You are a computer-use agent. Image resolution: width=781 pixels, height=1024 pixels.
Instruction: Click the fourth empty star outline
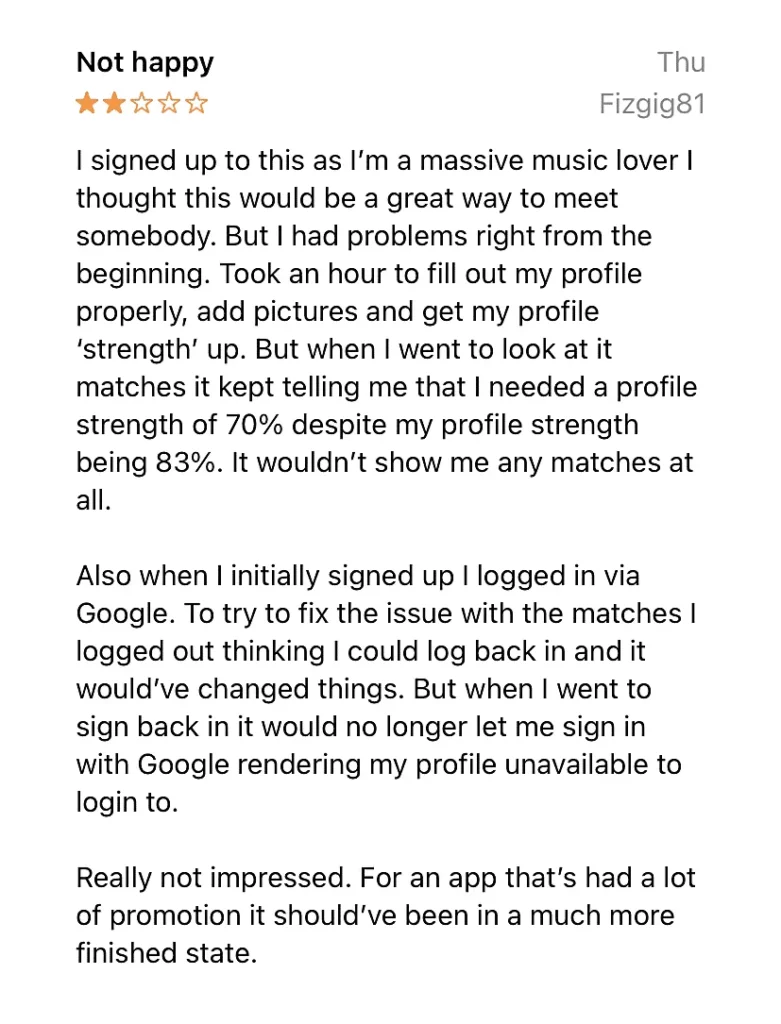[x=168, y=103]
